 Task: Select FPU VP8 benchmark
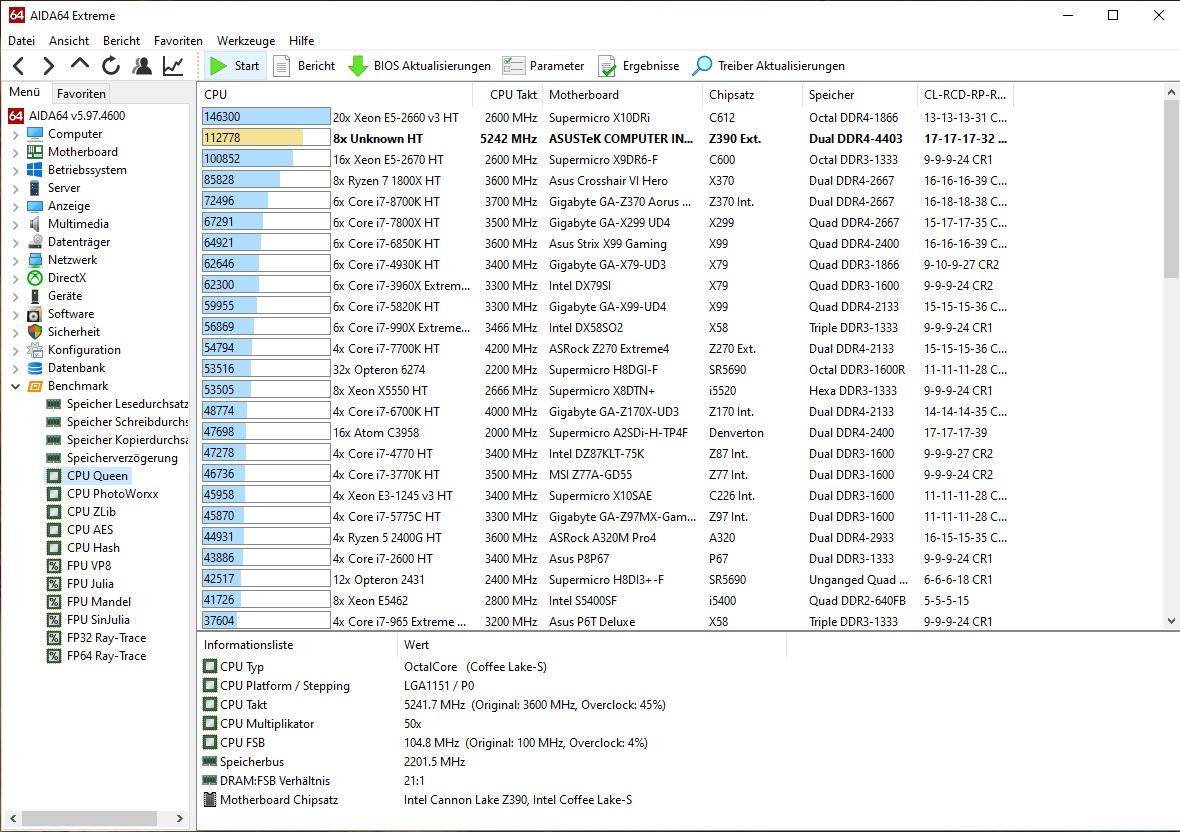(79, 566)
